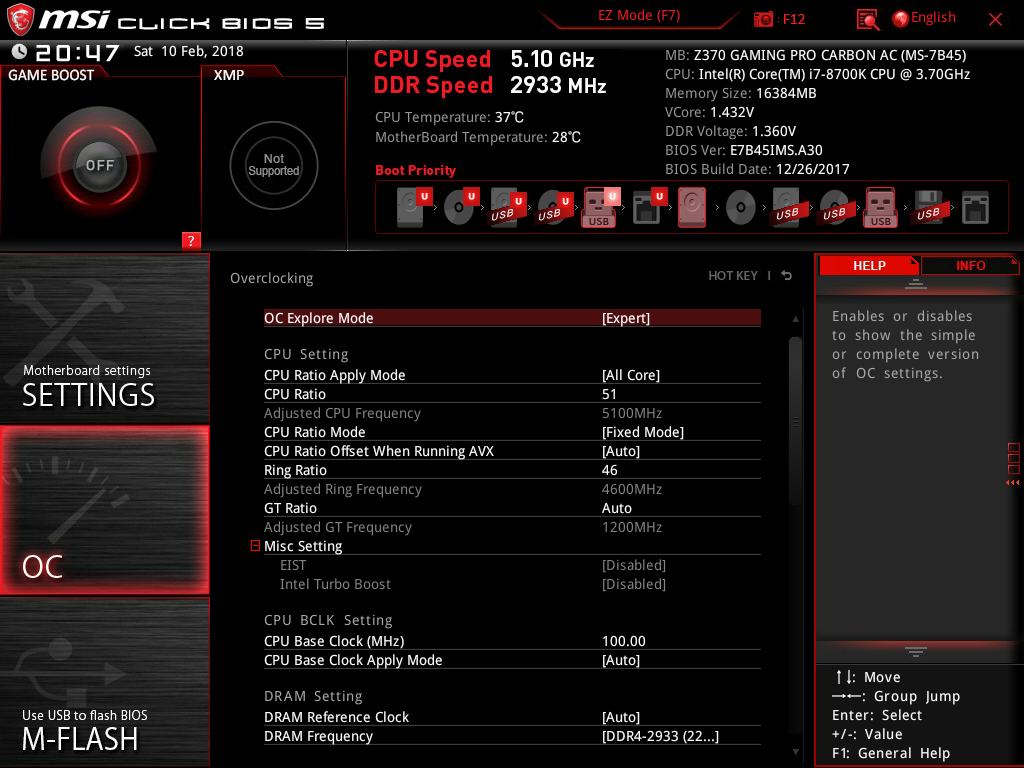Click the F12 screenshot label
This screenshot has width=1024, height=768.
pos(793,19)
